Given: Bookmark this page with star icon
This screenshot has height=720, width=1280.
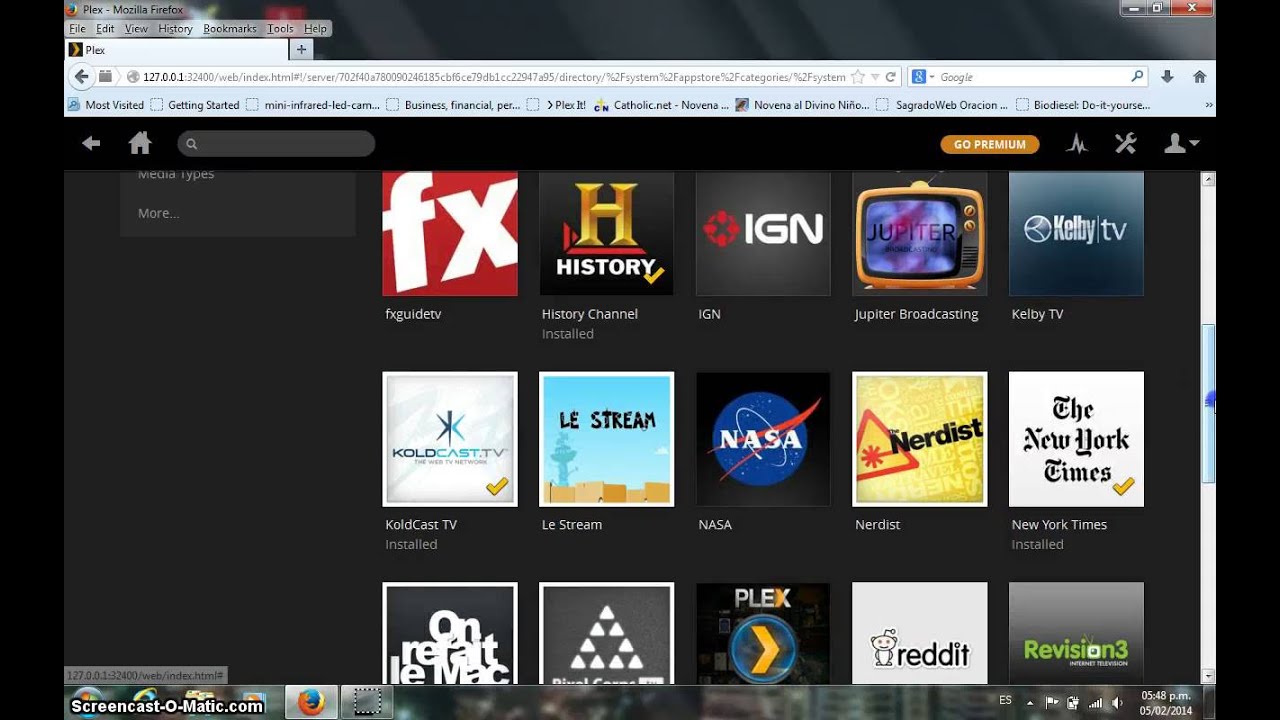Looking at the screenshot, I should click(857, 77).
